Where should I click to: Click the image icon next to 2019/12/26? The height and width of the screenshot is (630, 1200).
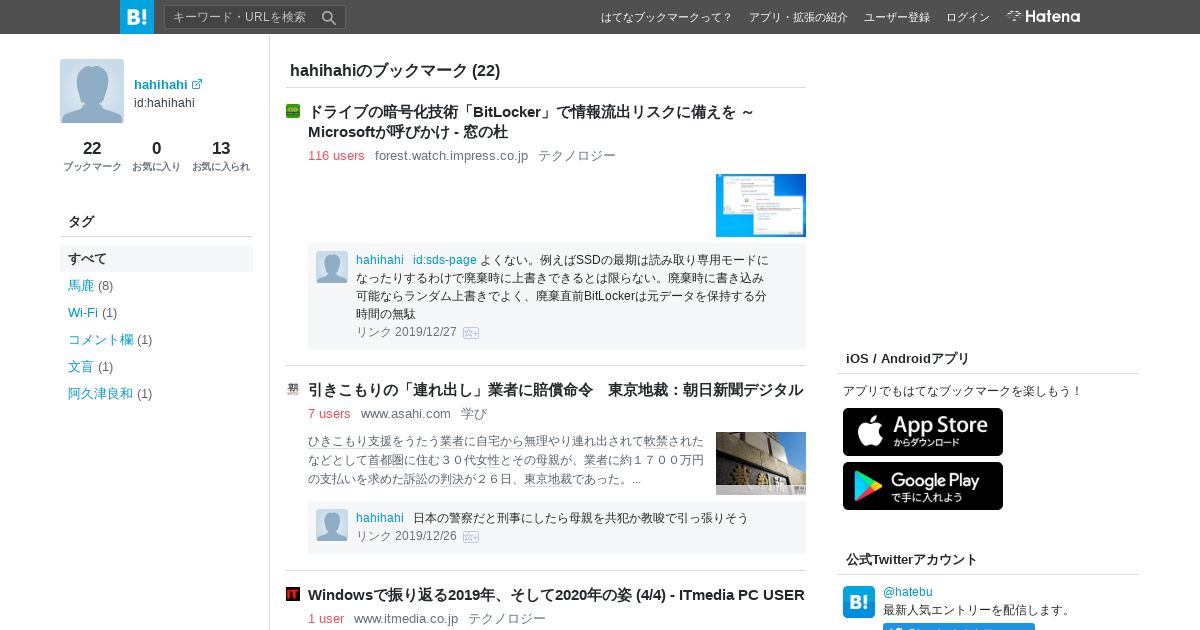[471, 537]
